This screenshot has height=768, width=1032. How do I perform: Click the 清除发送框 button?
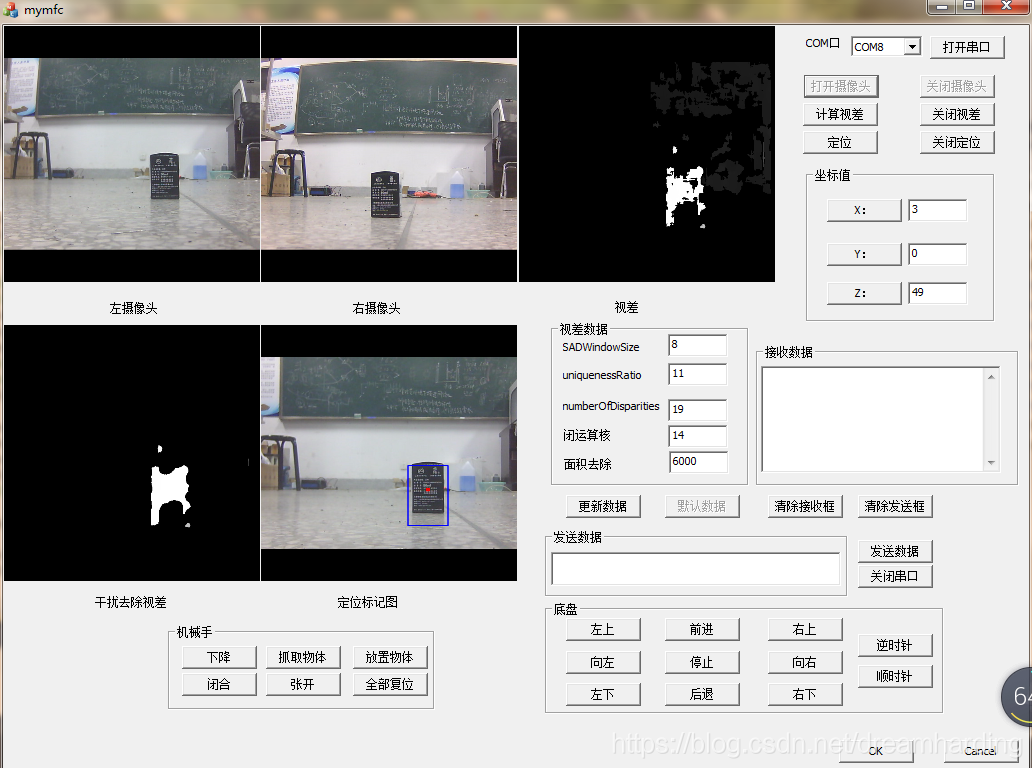[x=895, y=506]
